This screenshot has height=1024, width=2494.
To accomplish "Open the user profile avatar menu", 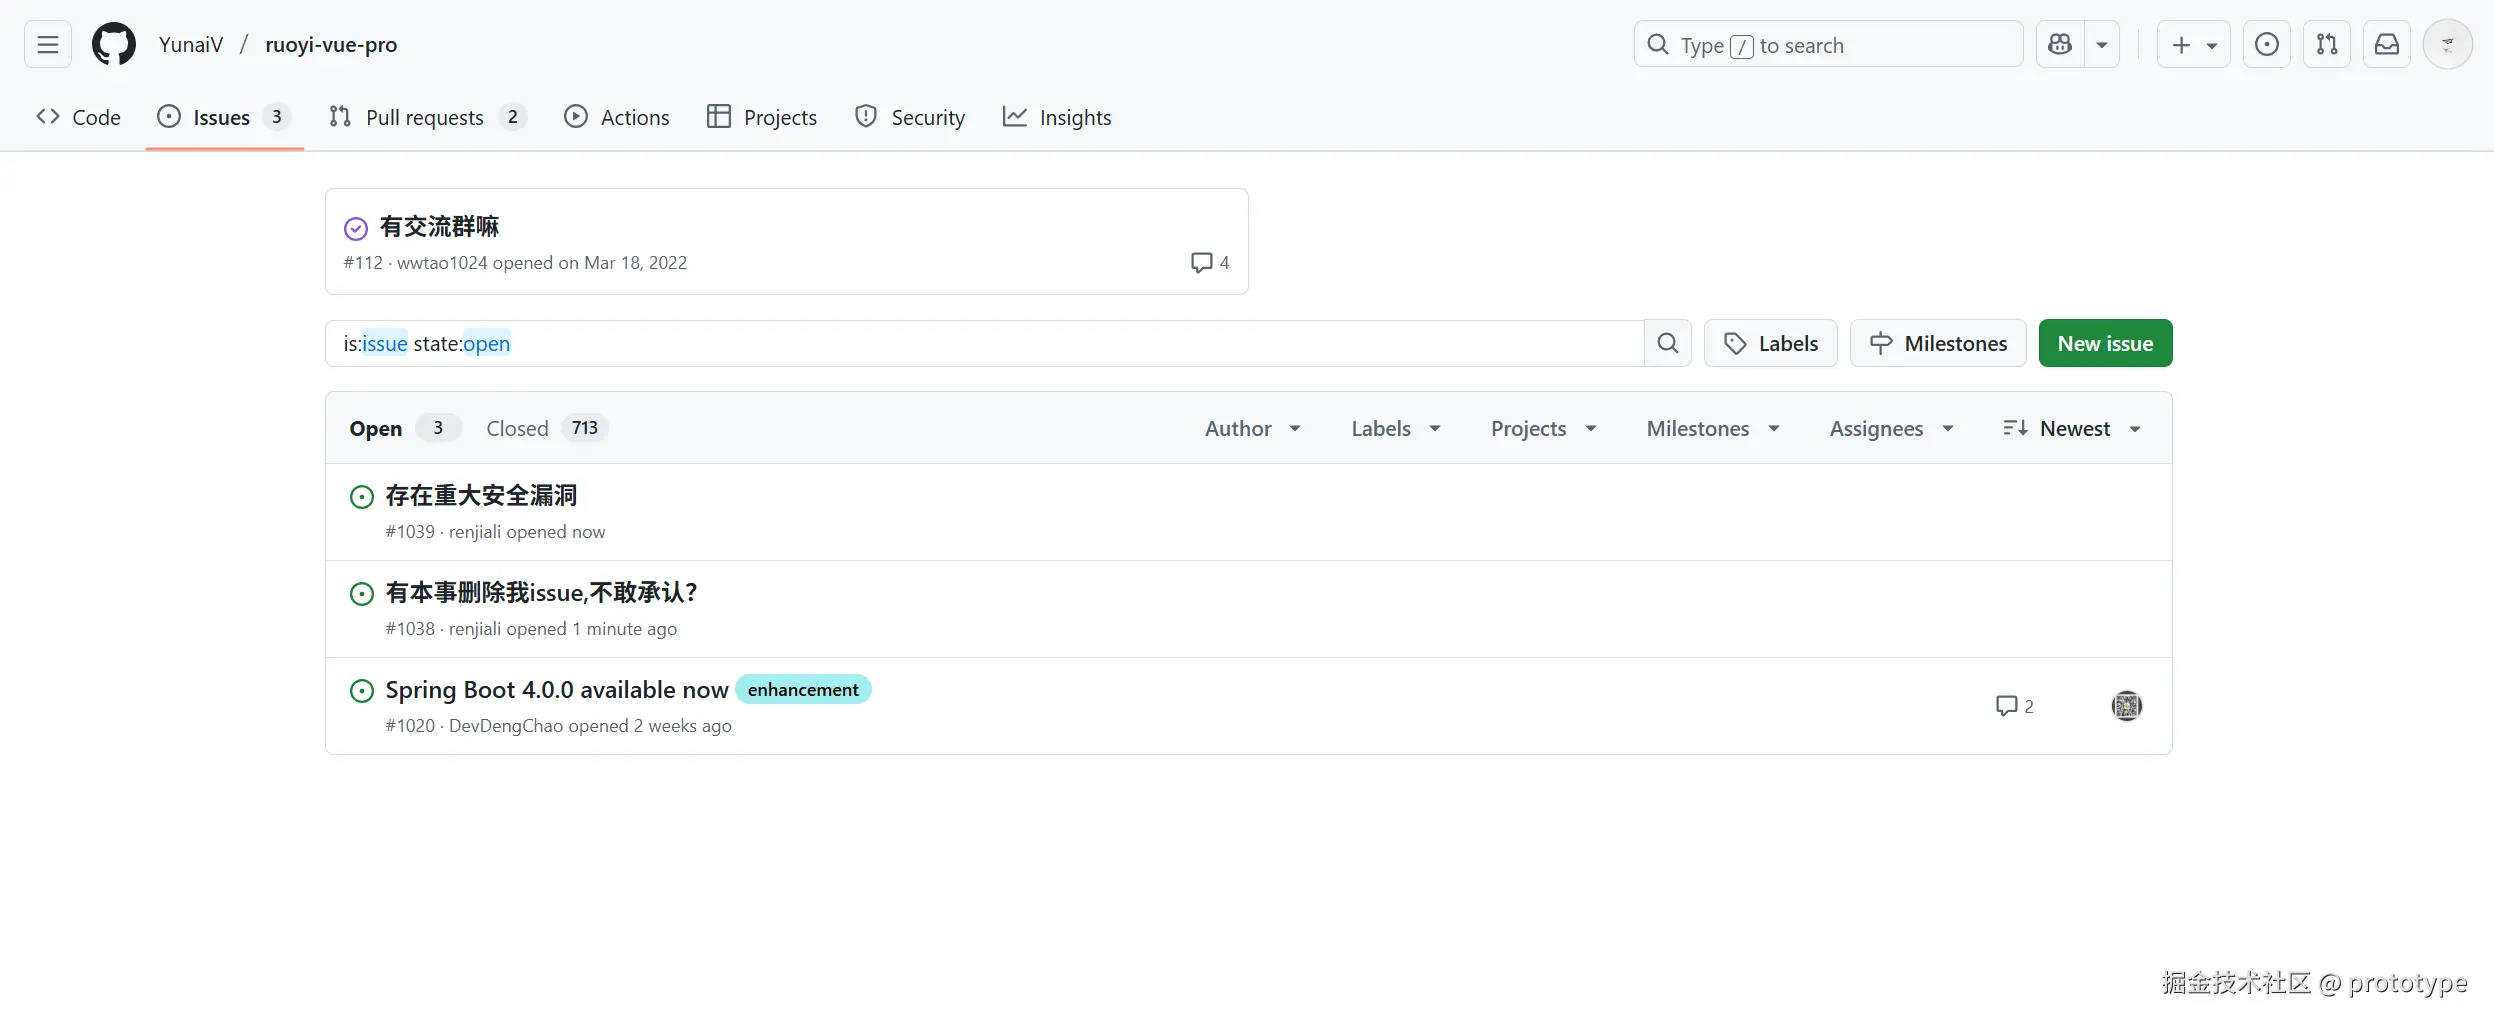I will point(2448,45).
